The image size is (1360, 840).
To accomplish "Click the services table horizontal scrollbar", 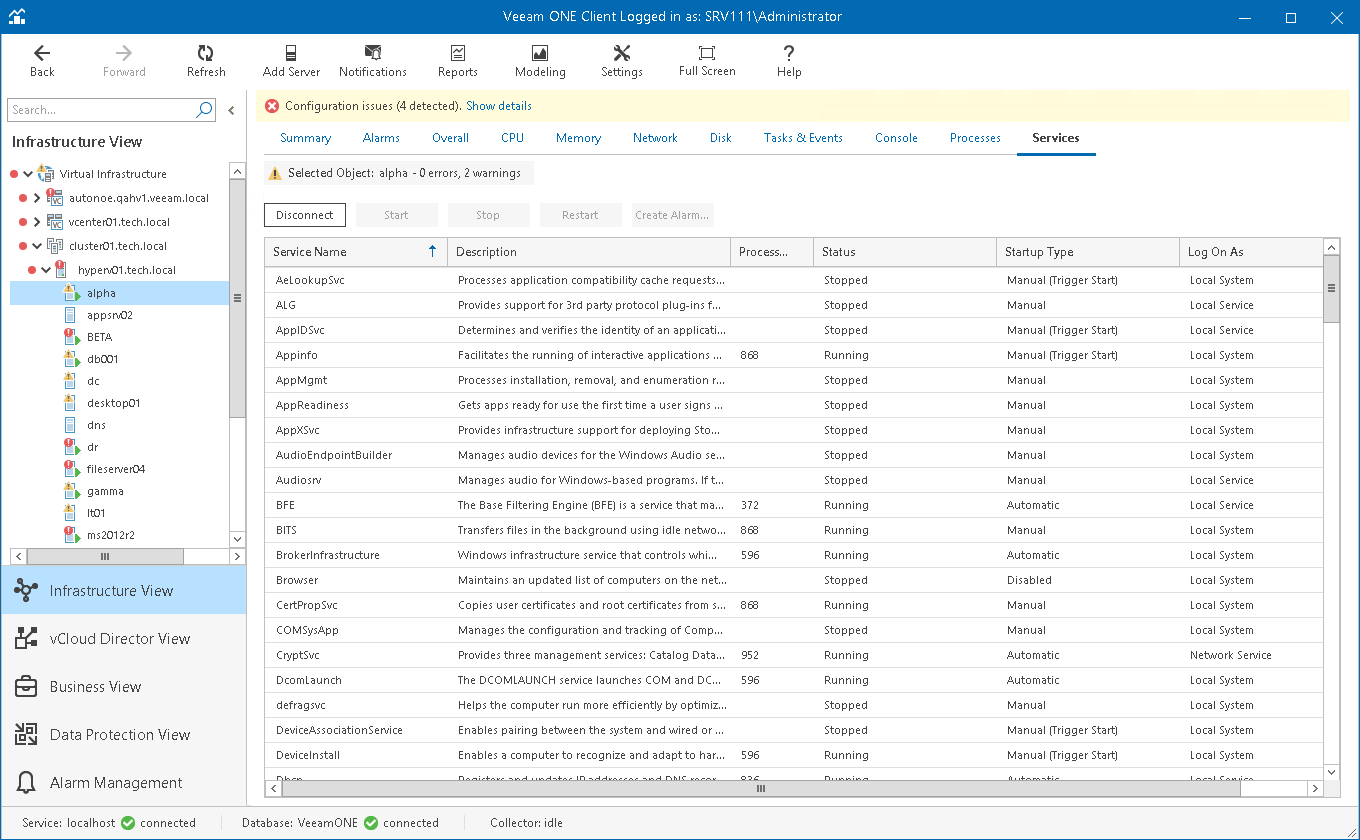I will (760, 789).
